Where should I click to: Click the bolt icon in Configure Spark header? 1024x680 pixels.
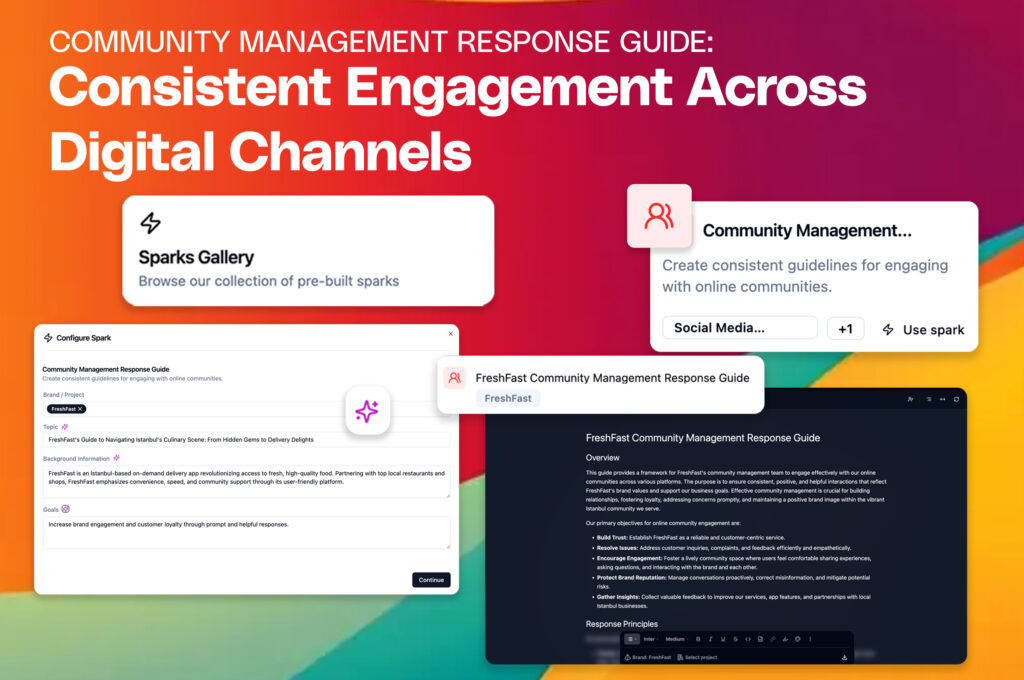(48, 338)
